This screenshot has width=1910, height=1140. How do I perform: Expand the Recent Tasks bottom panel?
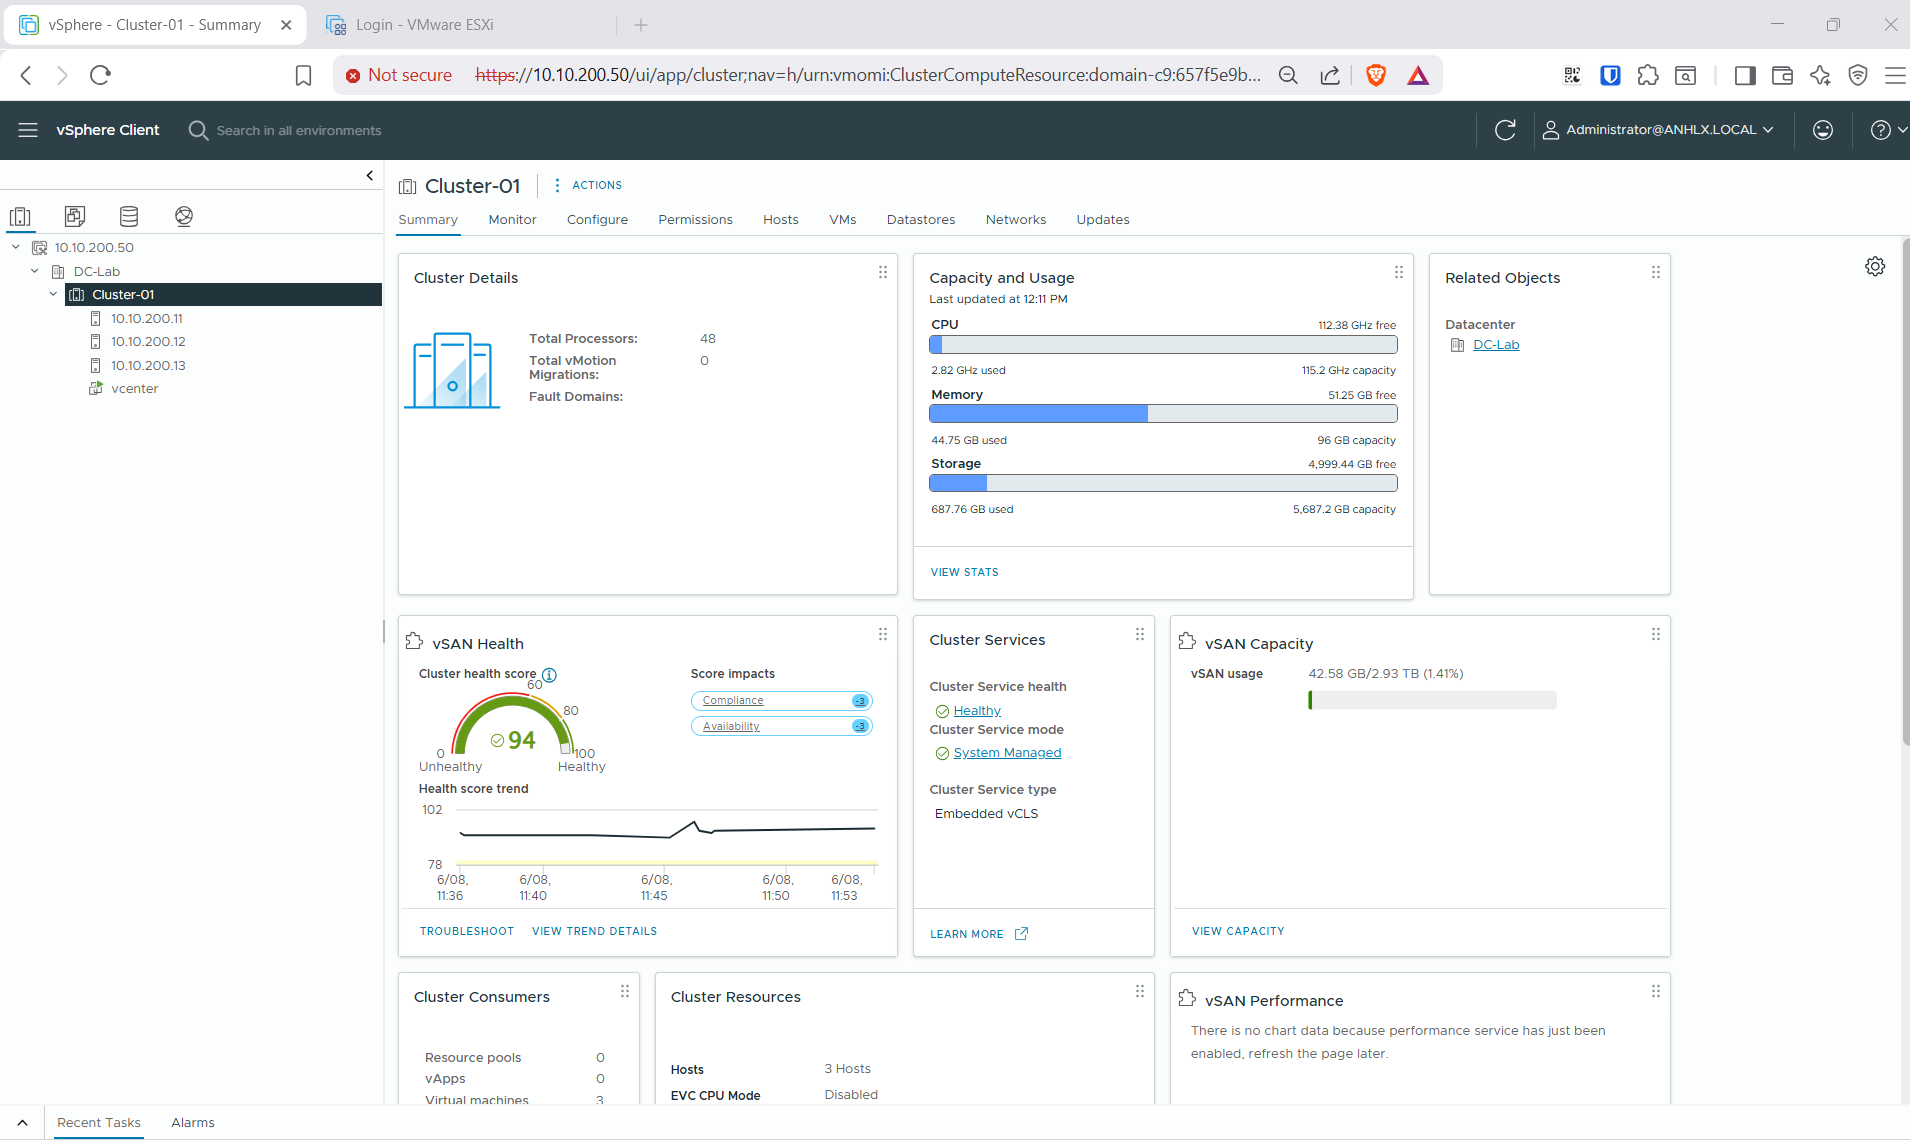click(22, 1123)
